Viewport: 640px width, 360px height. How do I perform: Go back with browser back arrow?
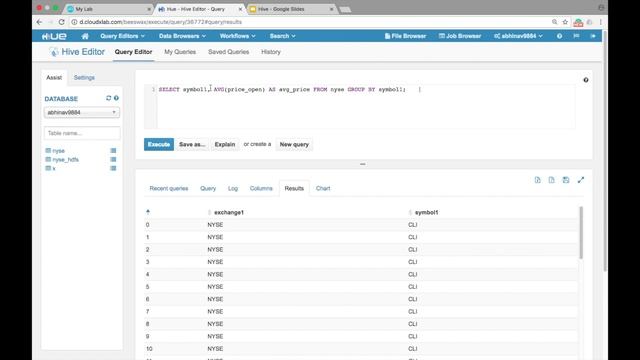39,22
